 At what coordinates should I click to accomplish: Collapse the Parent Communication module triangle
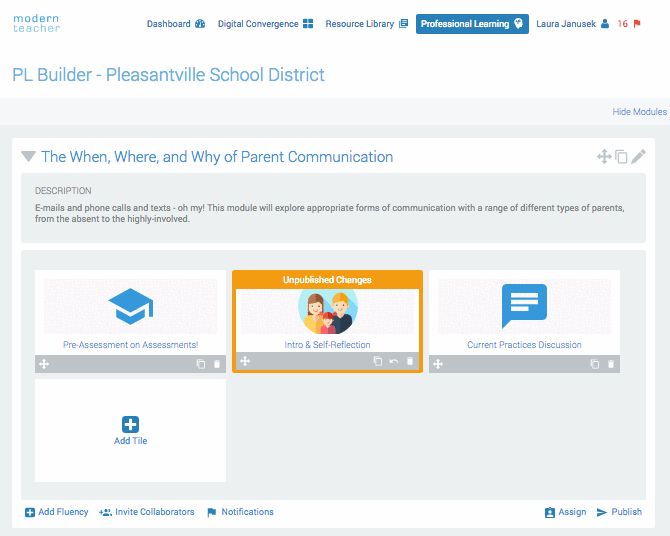[28, 156]
